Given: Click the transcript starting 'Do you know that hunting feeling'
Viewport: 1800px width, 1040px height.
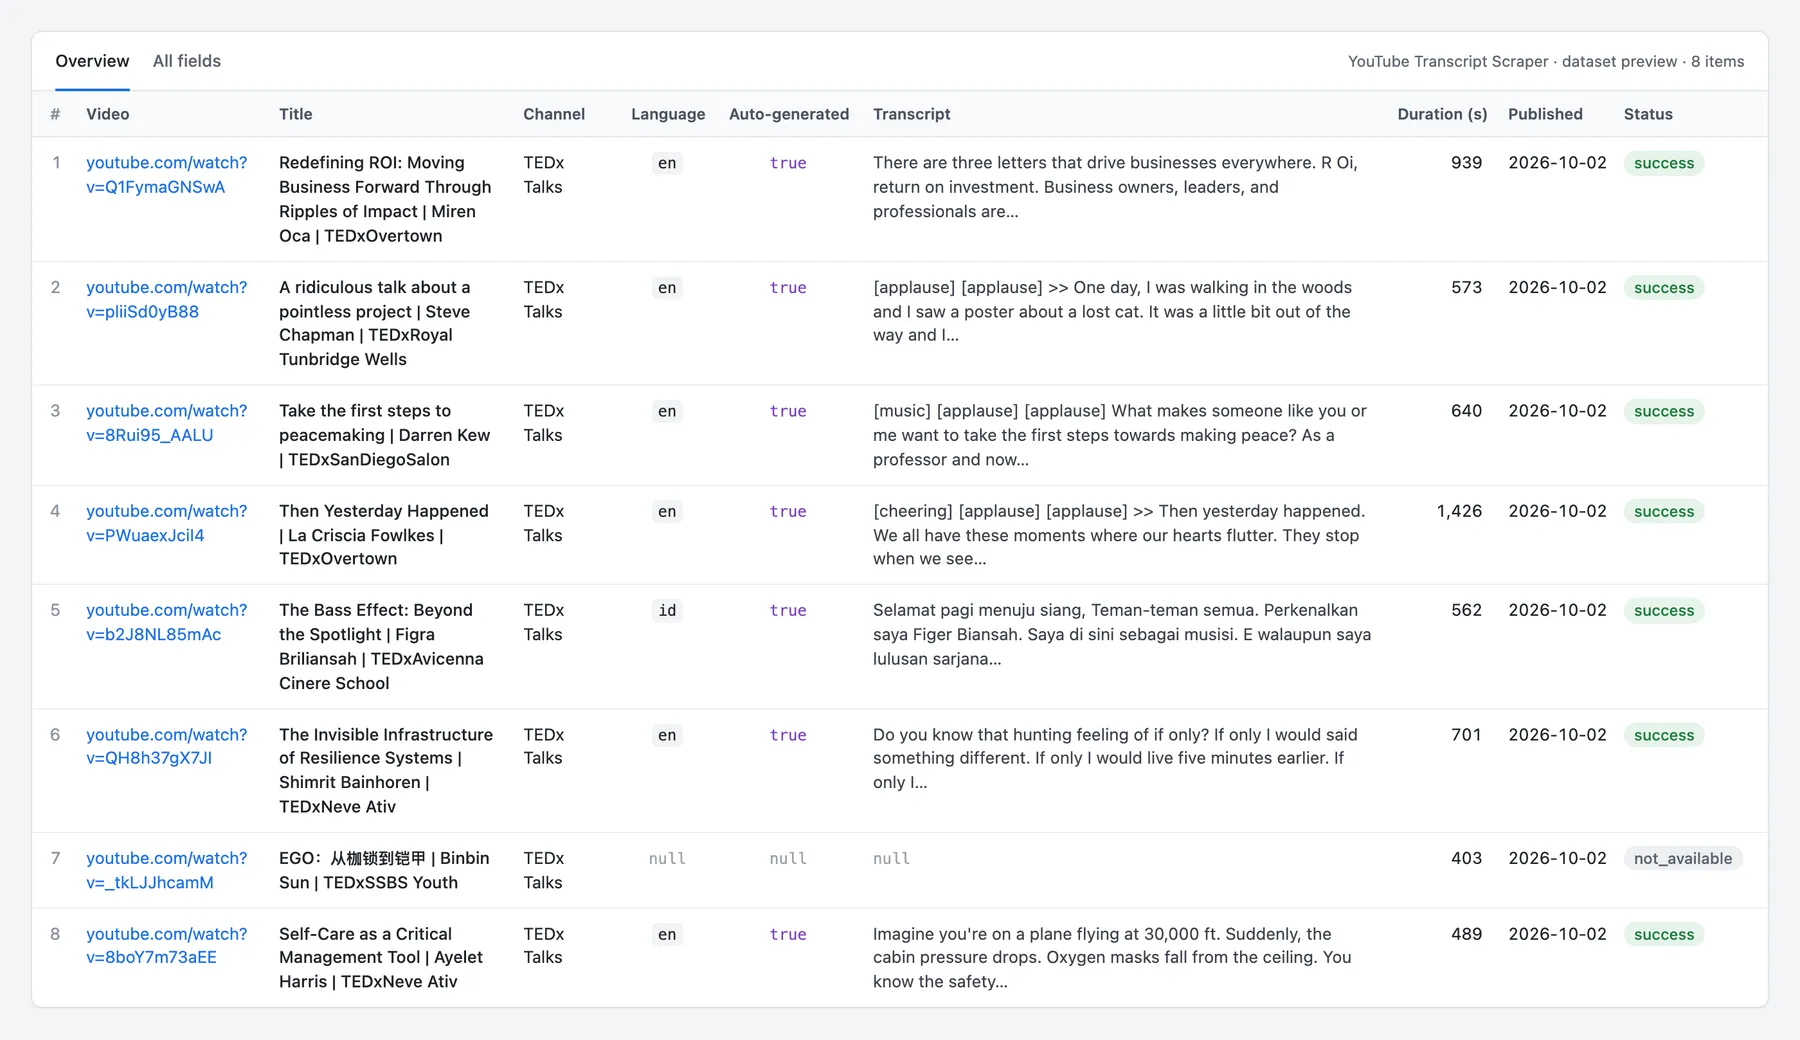Looking at the screenshot, I should [x=1115, y=758].
